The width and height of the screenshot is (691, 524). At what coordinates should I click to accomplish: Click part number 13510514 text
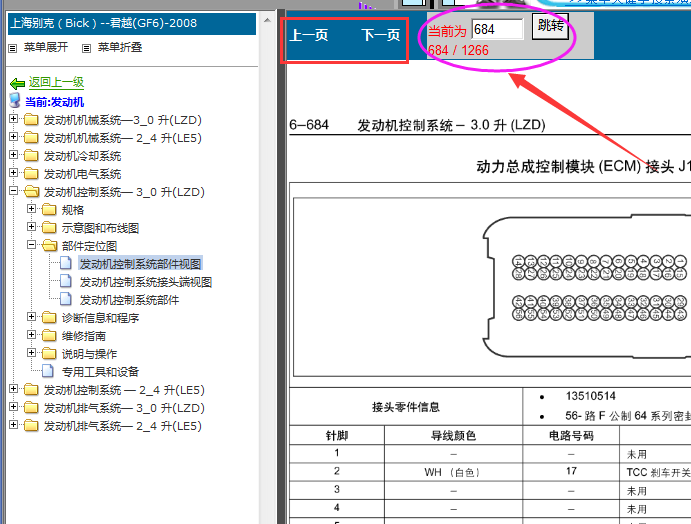coord(591,396)
